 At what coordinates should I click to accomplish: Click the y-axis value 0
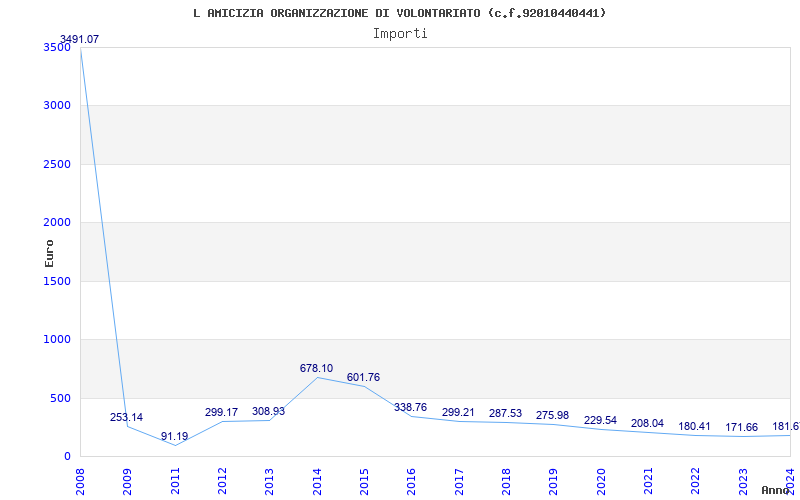(67, 456)
